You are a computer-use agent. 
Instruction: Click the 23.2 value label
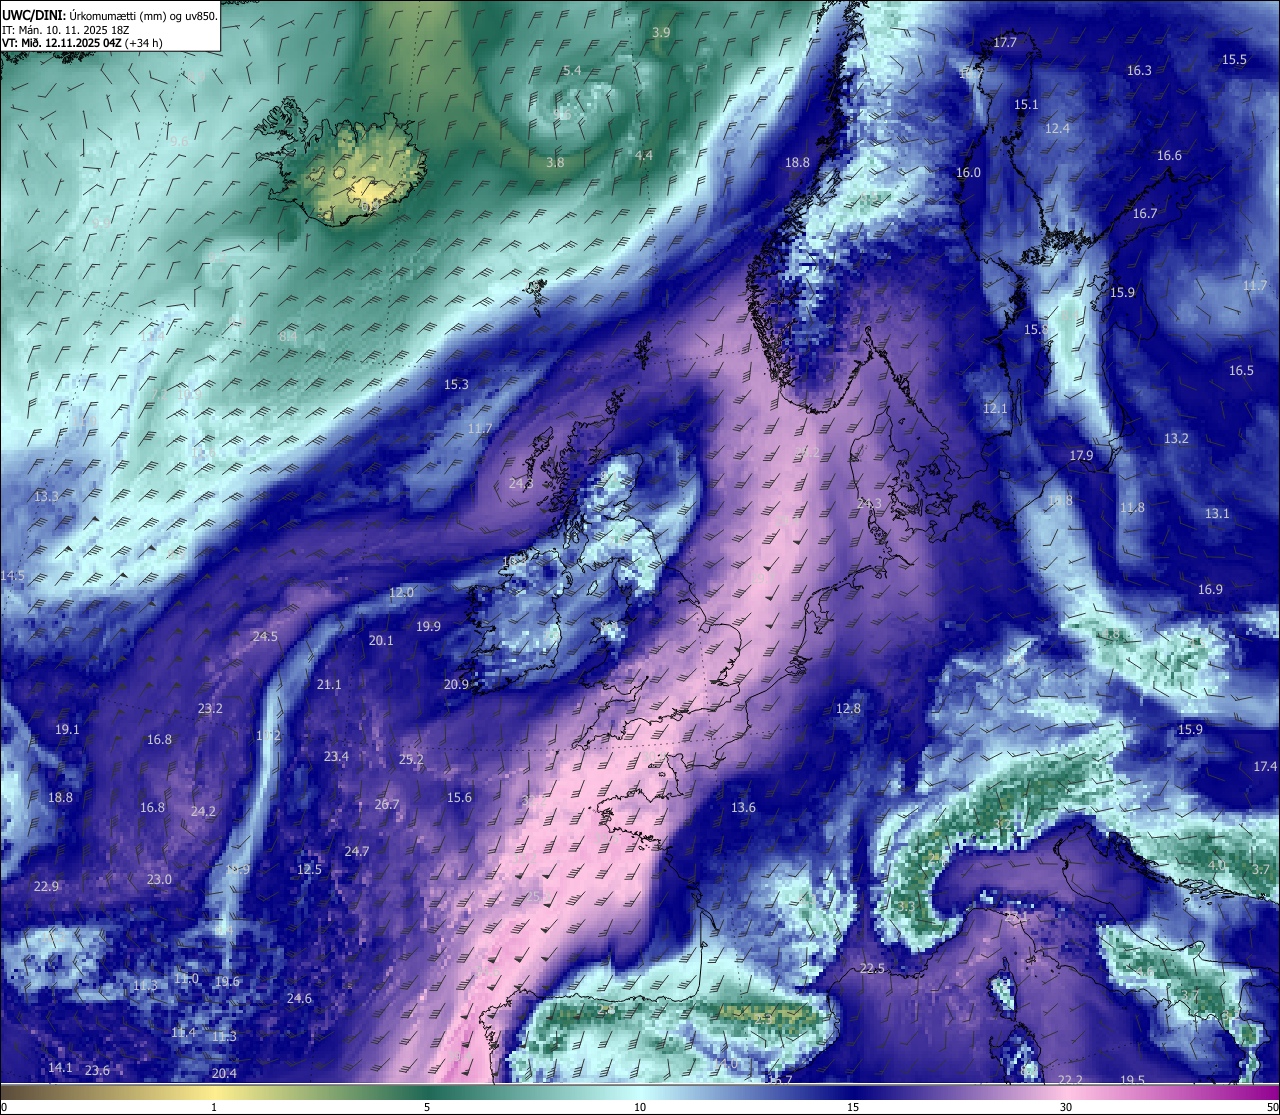(210, 708)
